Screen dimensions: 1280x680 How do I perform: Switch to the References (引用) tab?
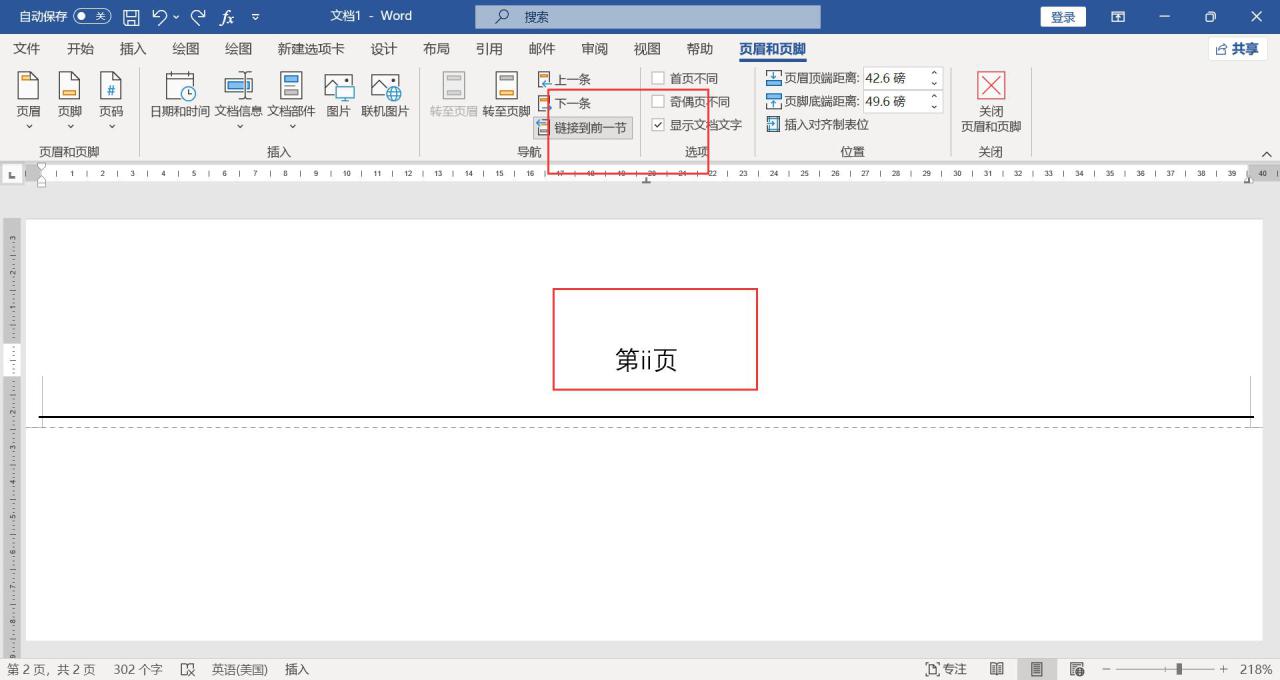[x=489, y=49]
